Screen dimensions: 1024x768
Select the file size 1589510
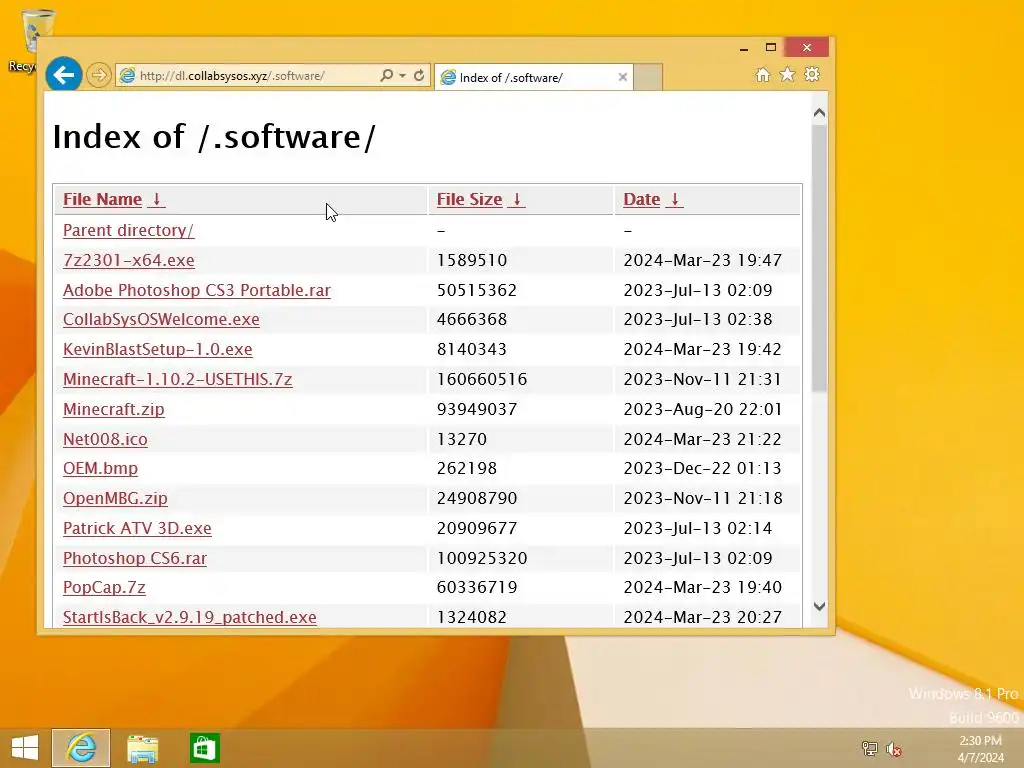coord(472,260)
